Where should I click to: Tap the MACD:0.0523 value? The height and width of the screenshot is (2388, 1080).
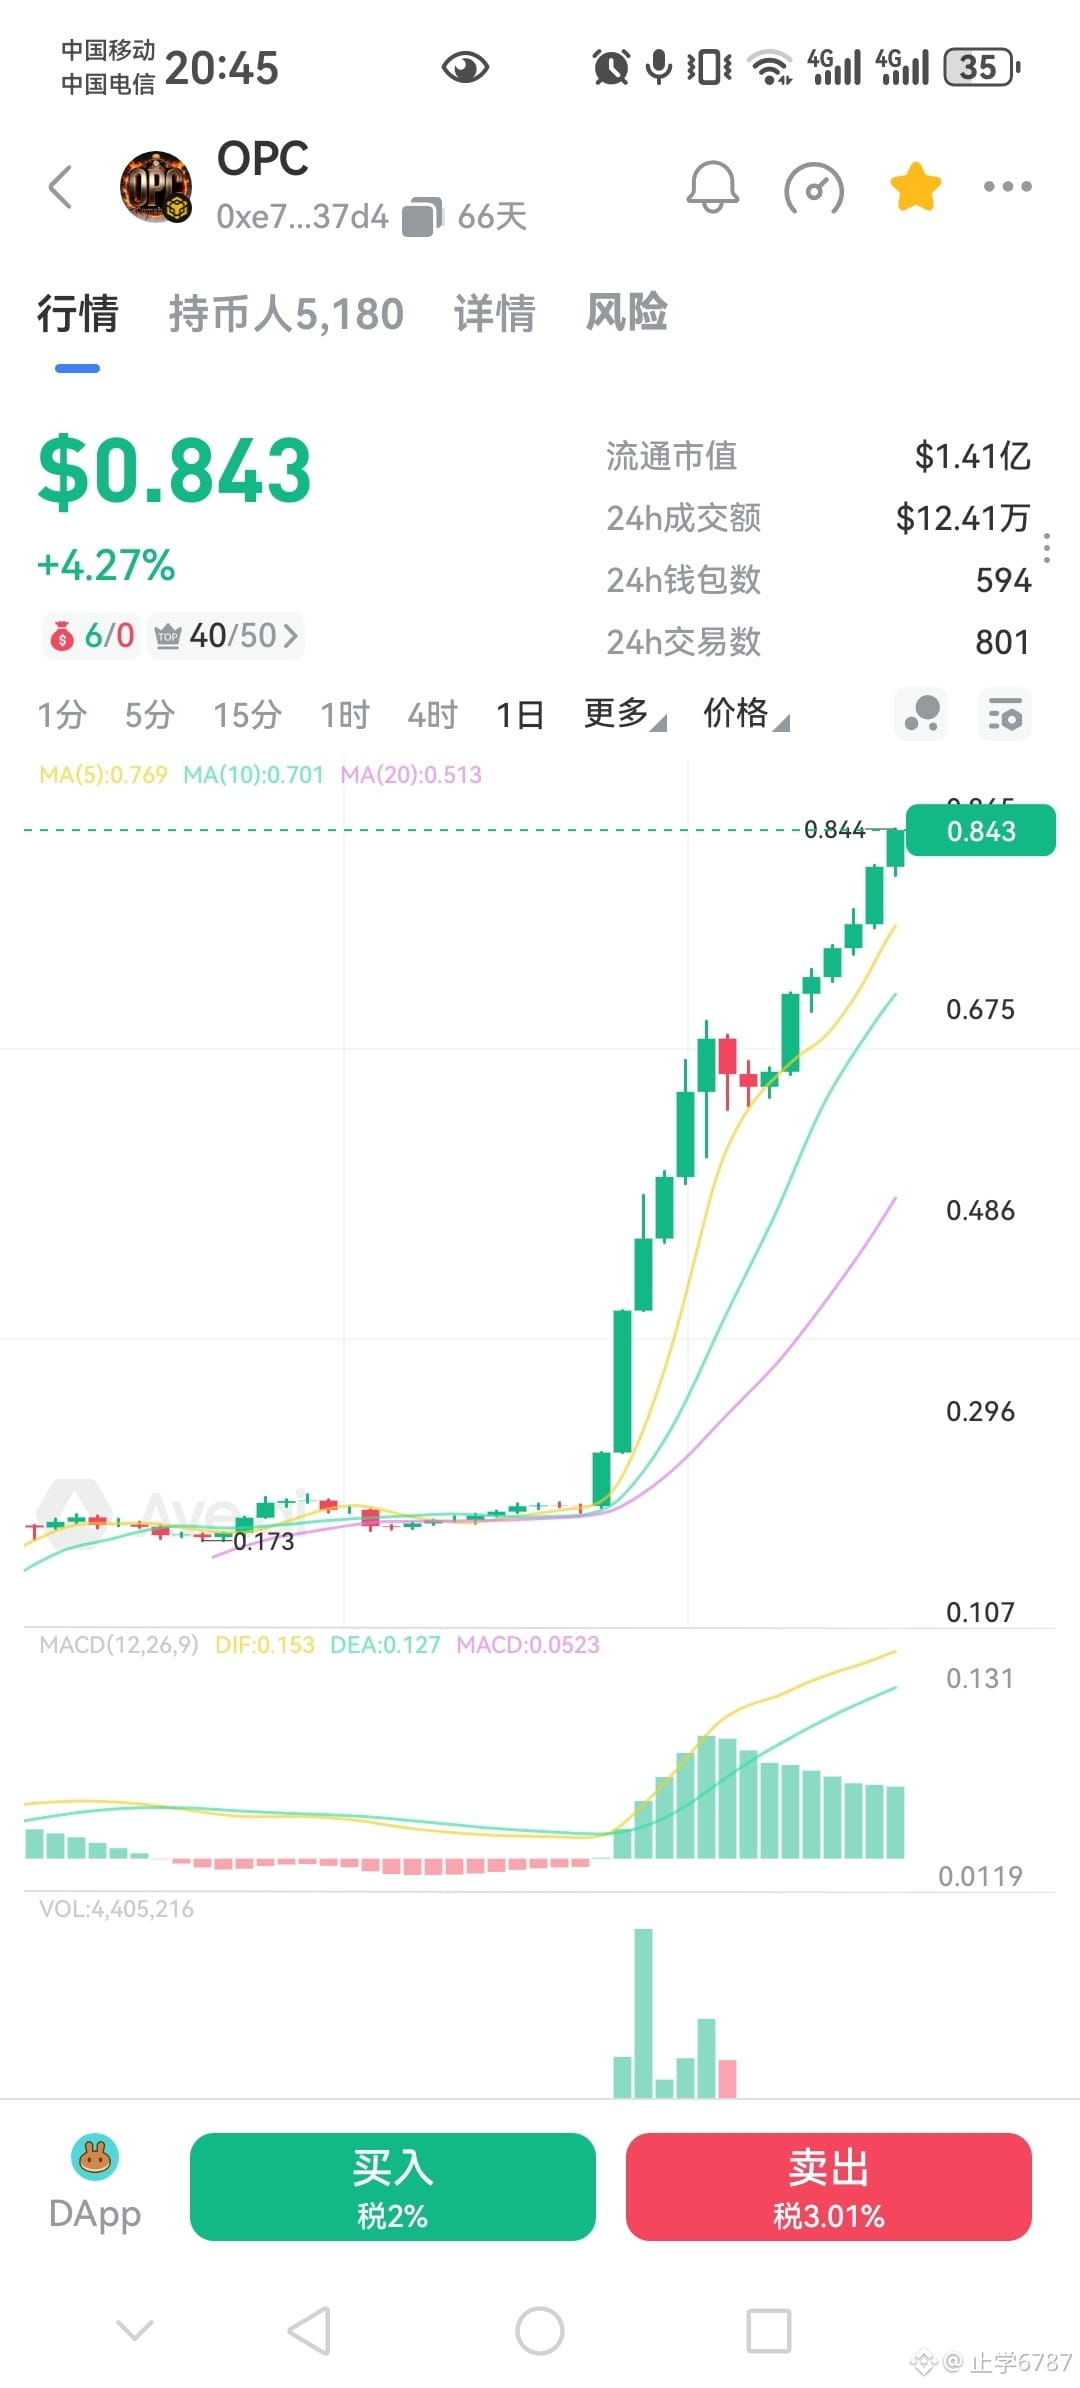pyautogui.click(x=528, y=1645)
